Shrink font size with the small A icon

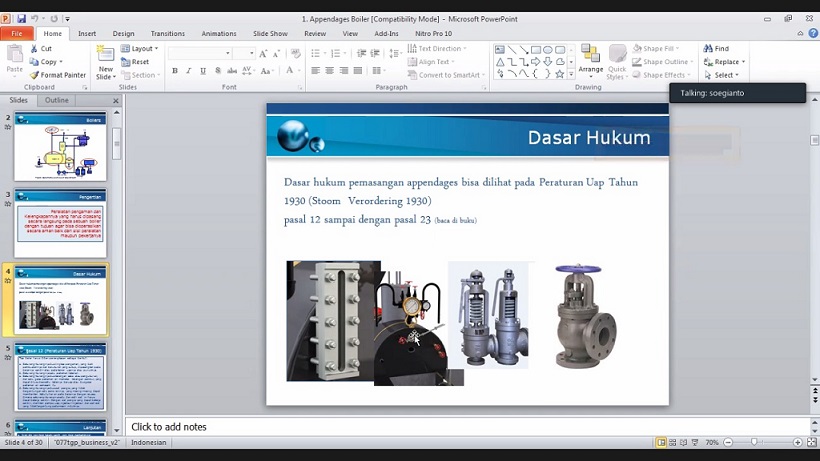[276, 53]
